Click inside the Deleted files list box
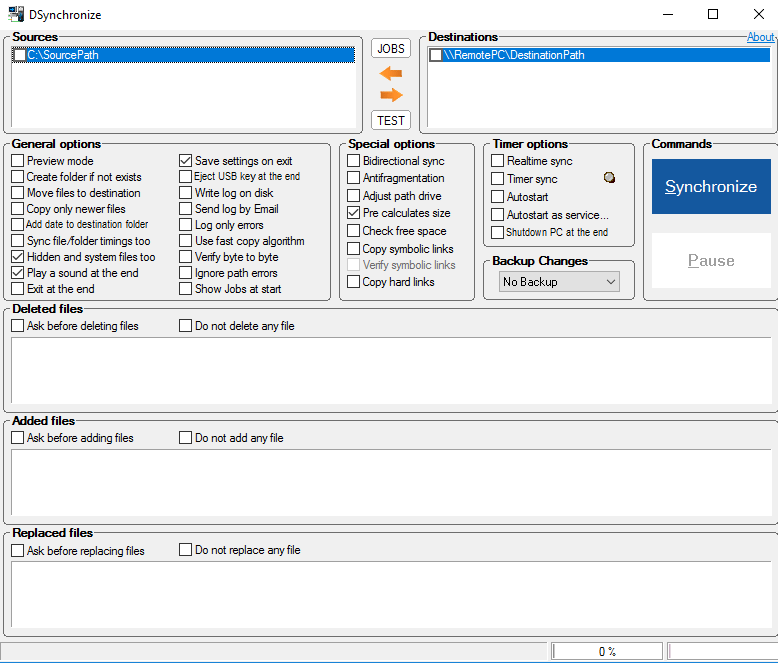The image size is (778, 663). (x=391, y=371)
